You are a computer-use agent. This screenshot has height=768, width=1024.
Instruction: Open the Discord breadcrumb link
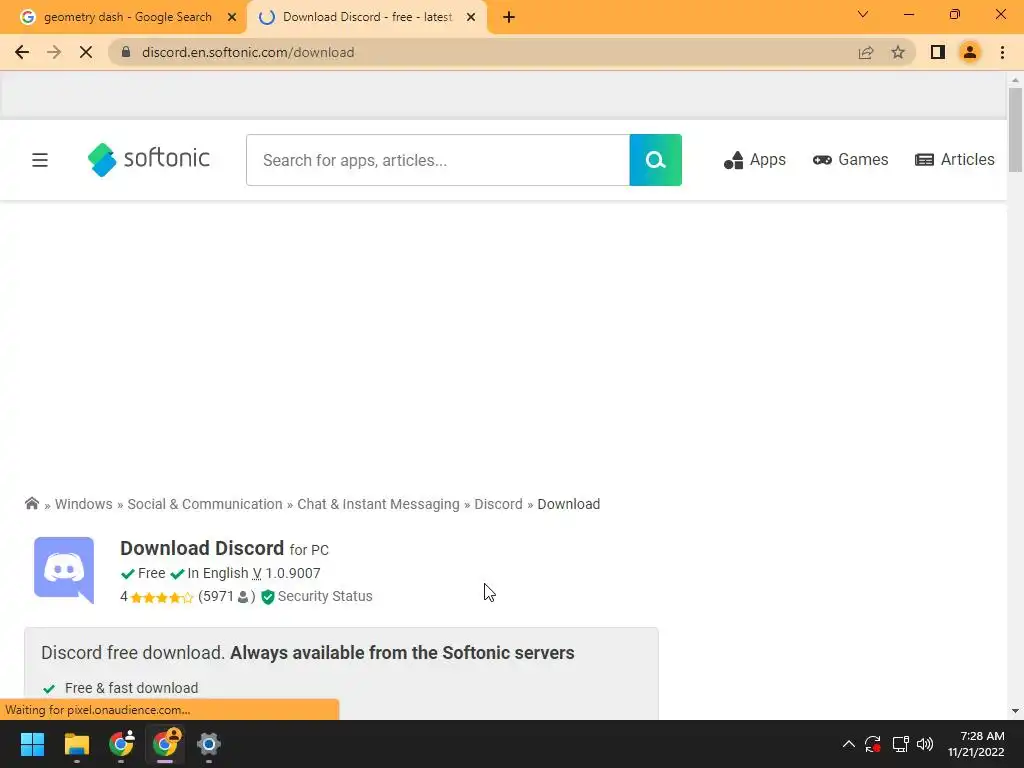[x=498, y=504]
